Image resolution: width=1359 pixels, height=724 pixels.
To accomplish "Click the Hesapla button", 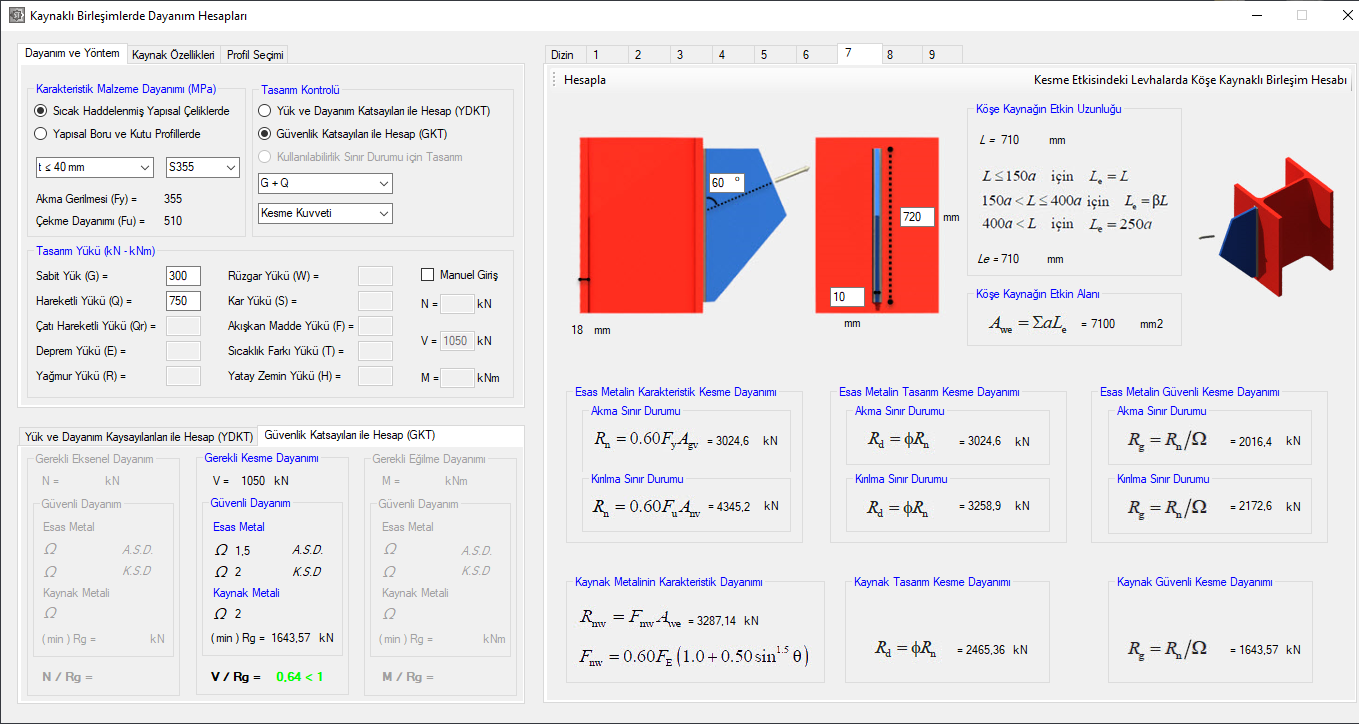I will click(585, 80).
